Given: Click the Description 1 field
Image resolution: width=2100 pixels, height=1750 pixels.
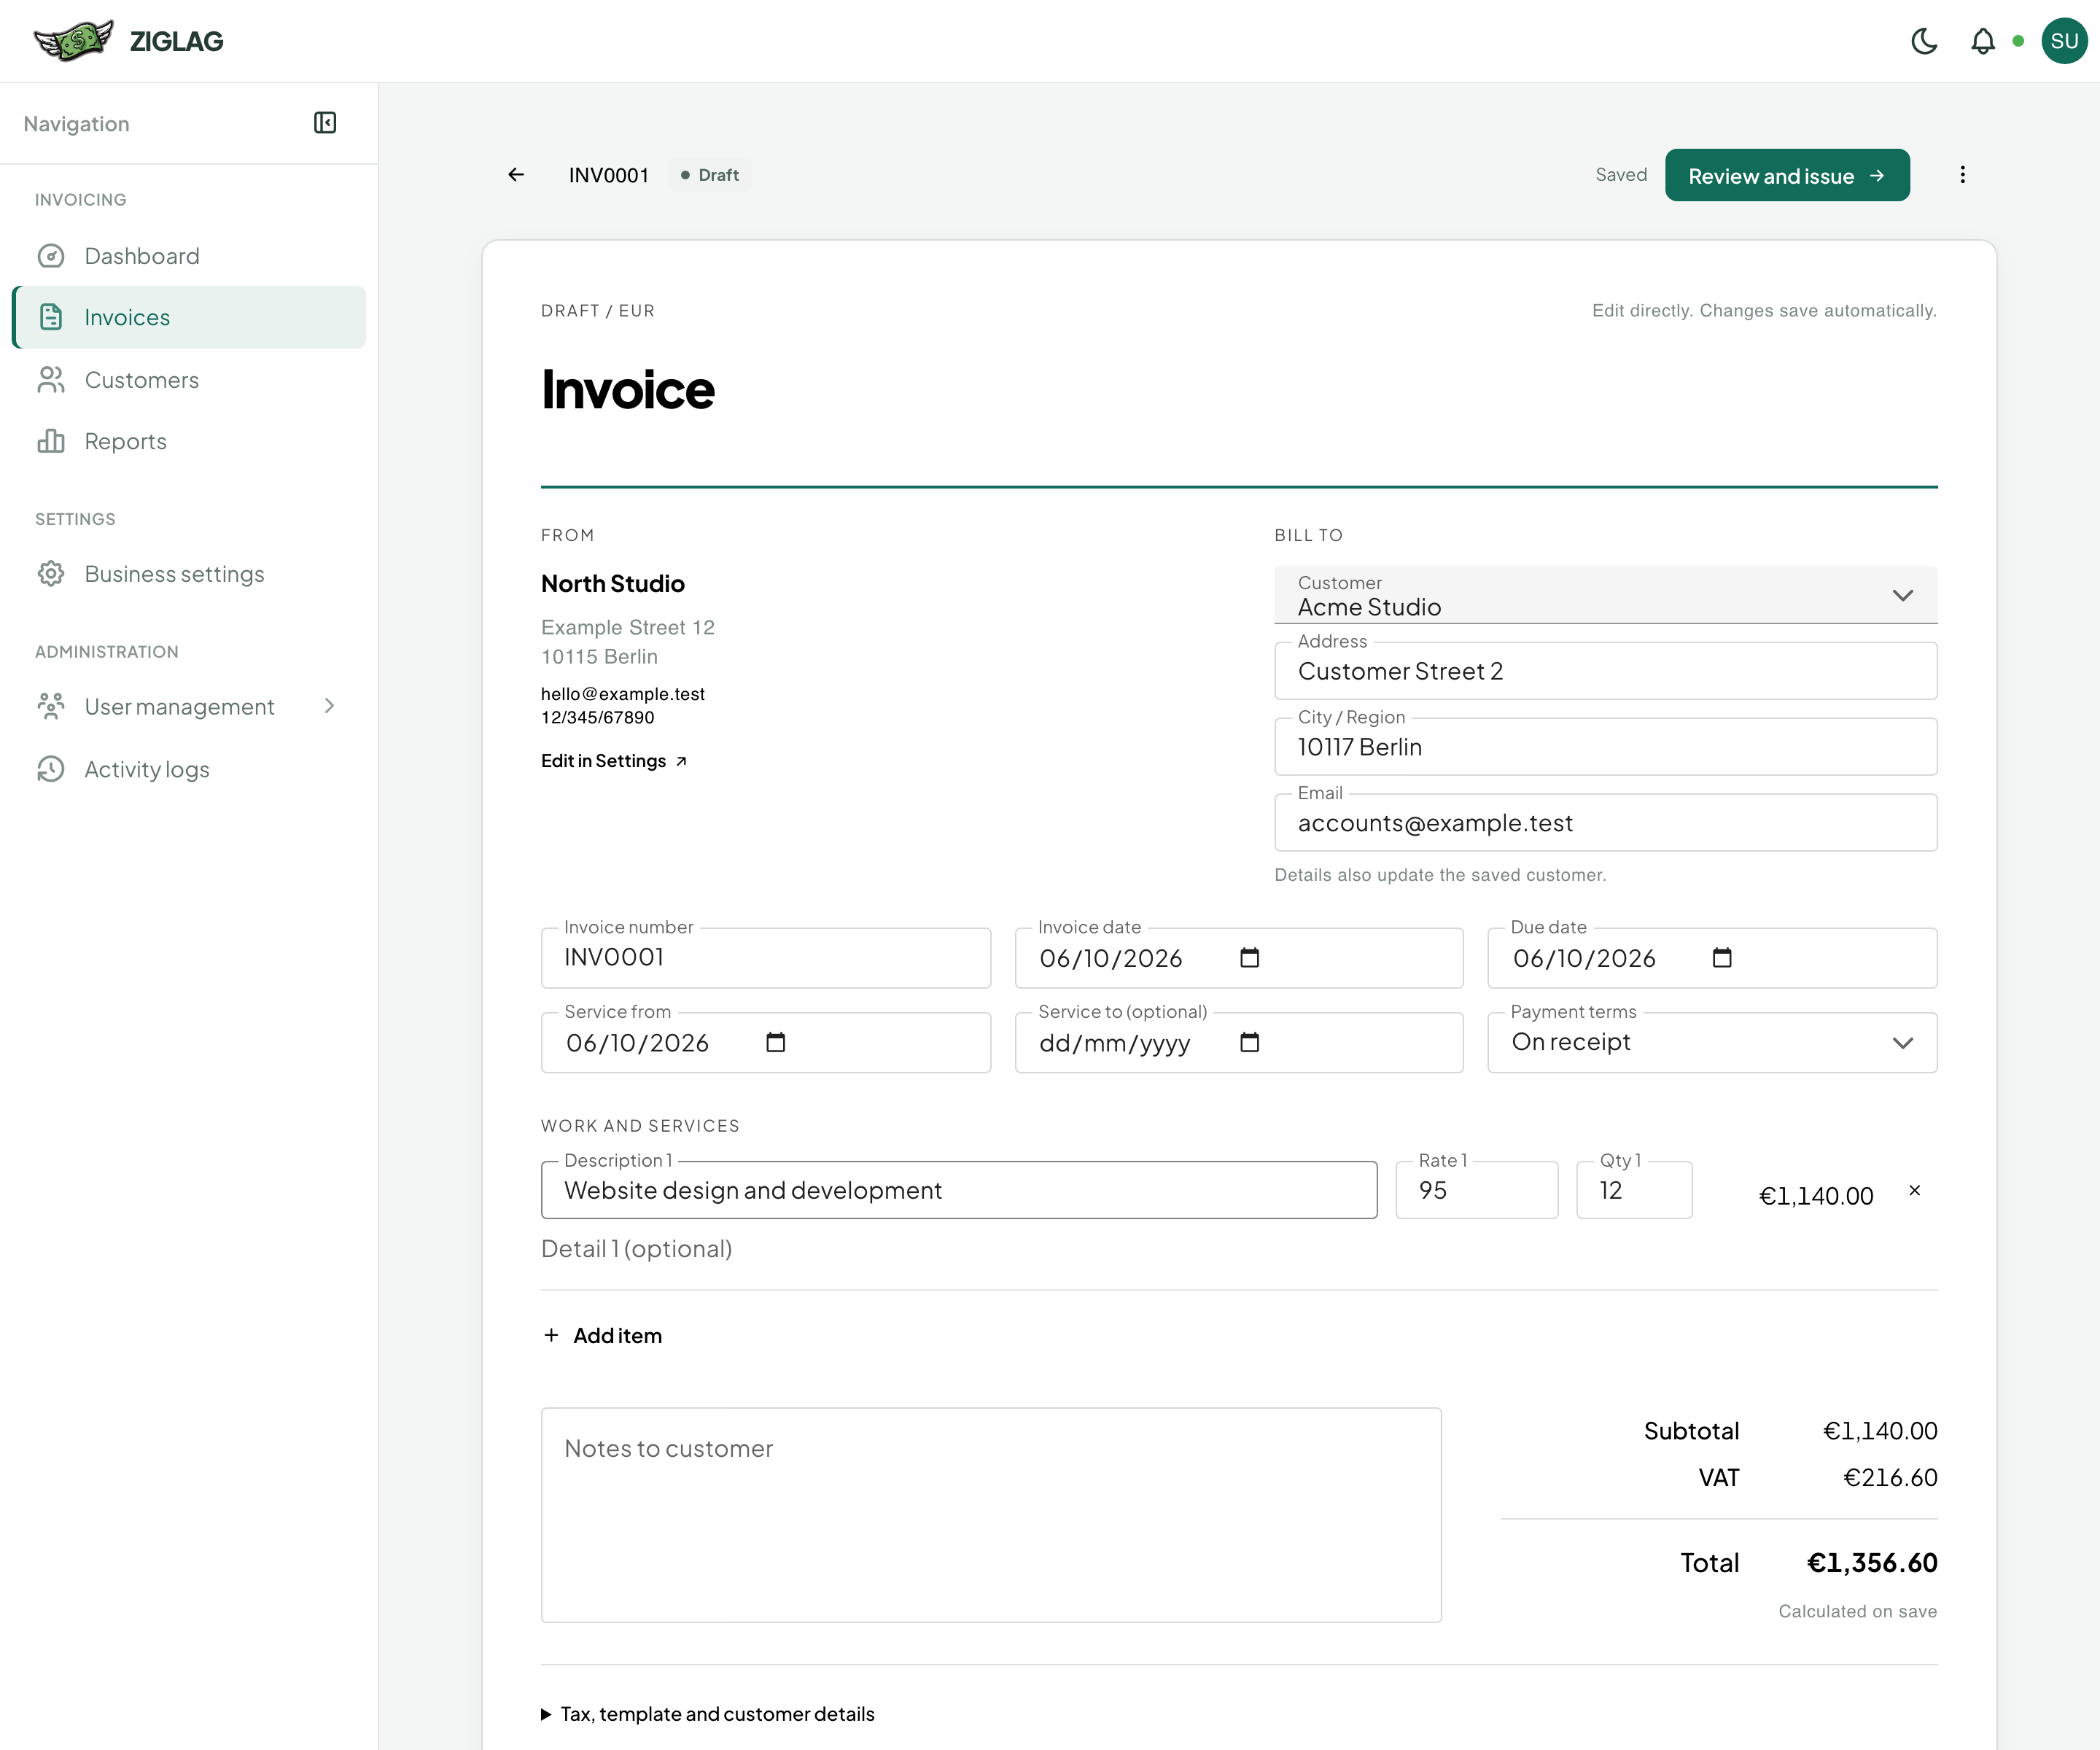Looking at the screenshot, I should pos(959,1190).
